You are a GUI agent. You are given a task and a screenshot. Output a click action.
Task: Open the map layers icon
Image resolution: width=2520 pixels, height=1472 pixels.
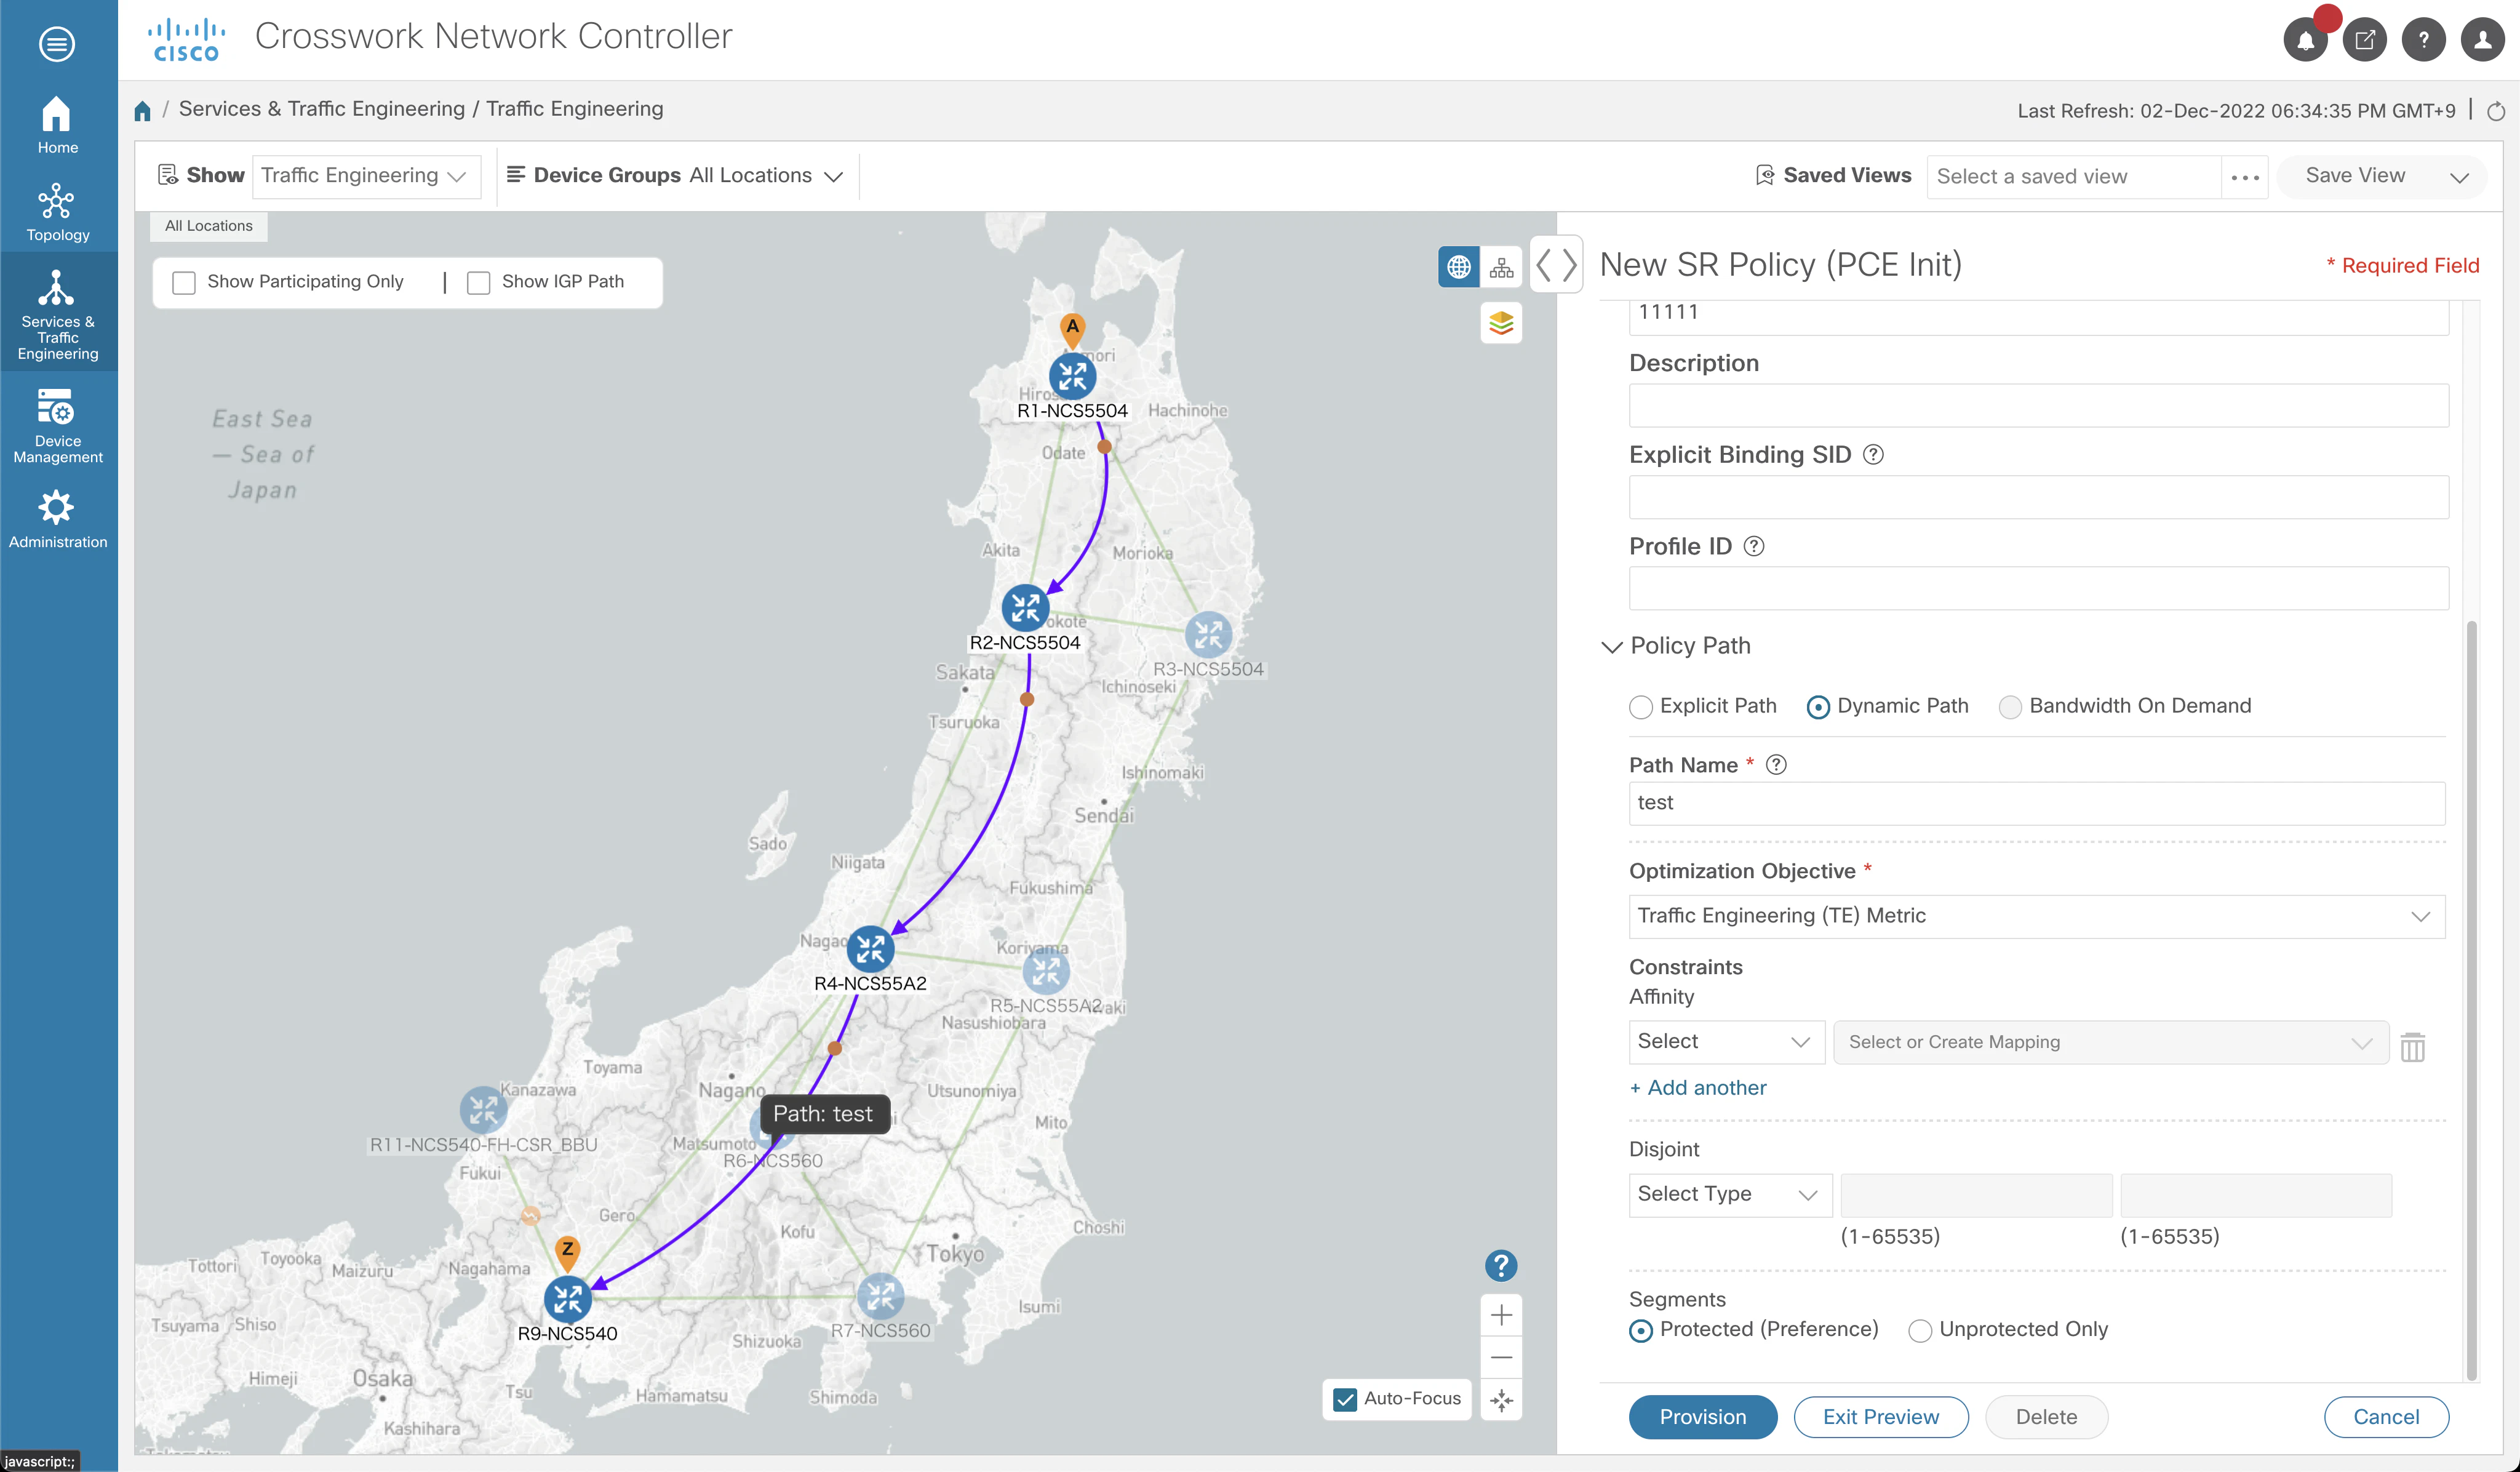(1501, 323)
